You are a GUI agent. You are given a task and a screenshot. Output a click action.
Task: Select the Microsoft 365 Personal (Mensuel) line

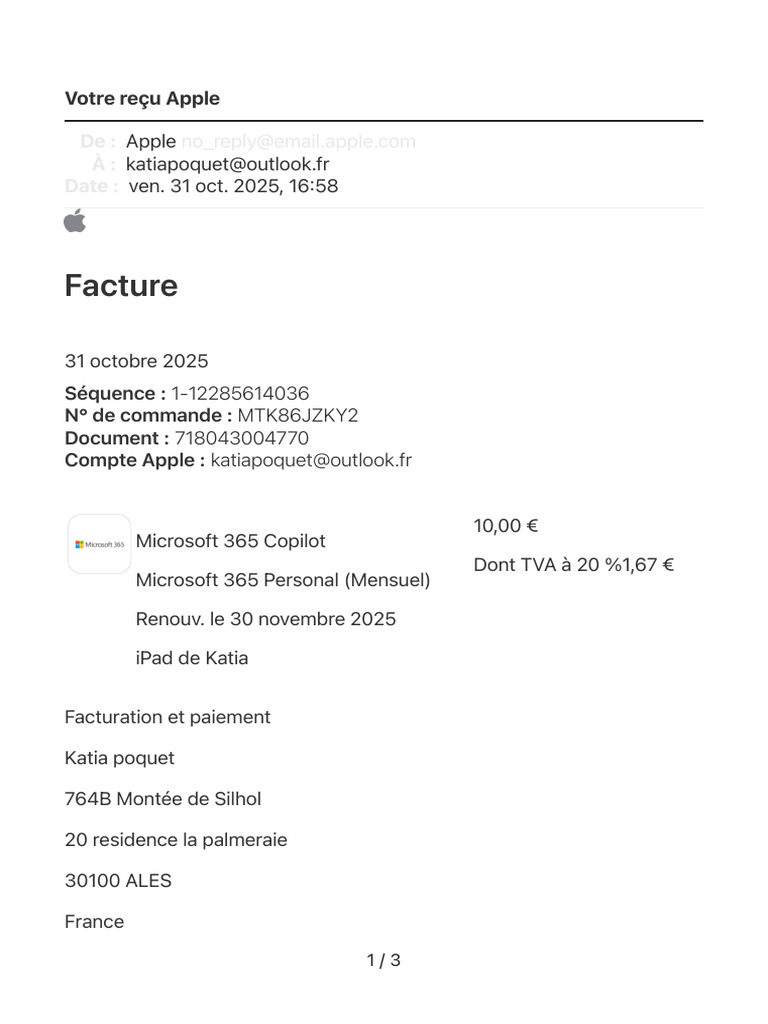tap(283, 580)
